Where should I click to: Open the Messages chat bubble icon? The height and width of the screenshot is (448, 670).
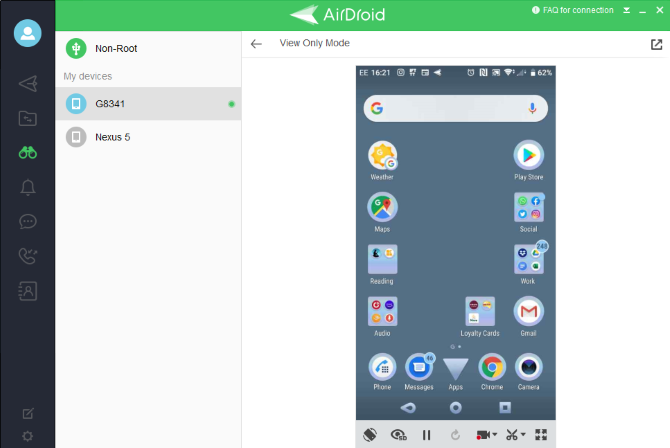click(x=28, y=221)
